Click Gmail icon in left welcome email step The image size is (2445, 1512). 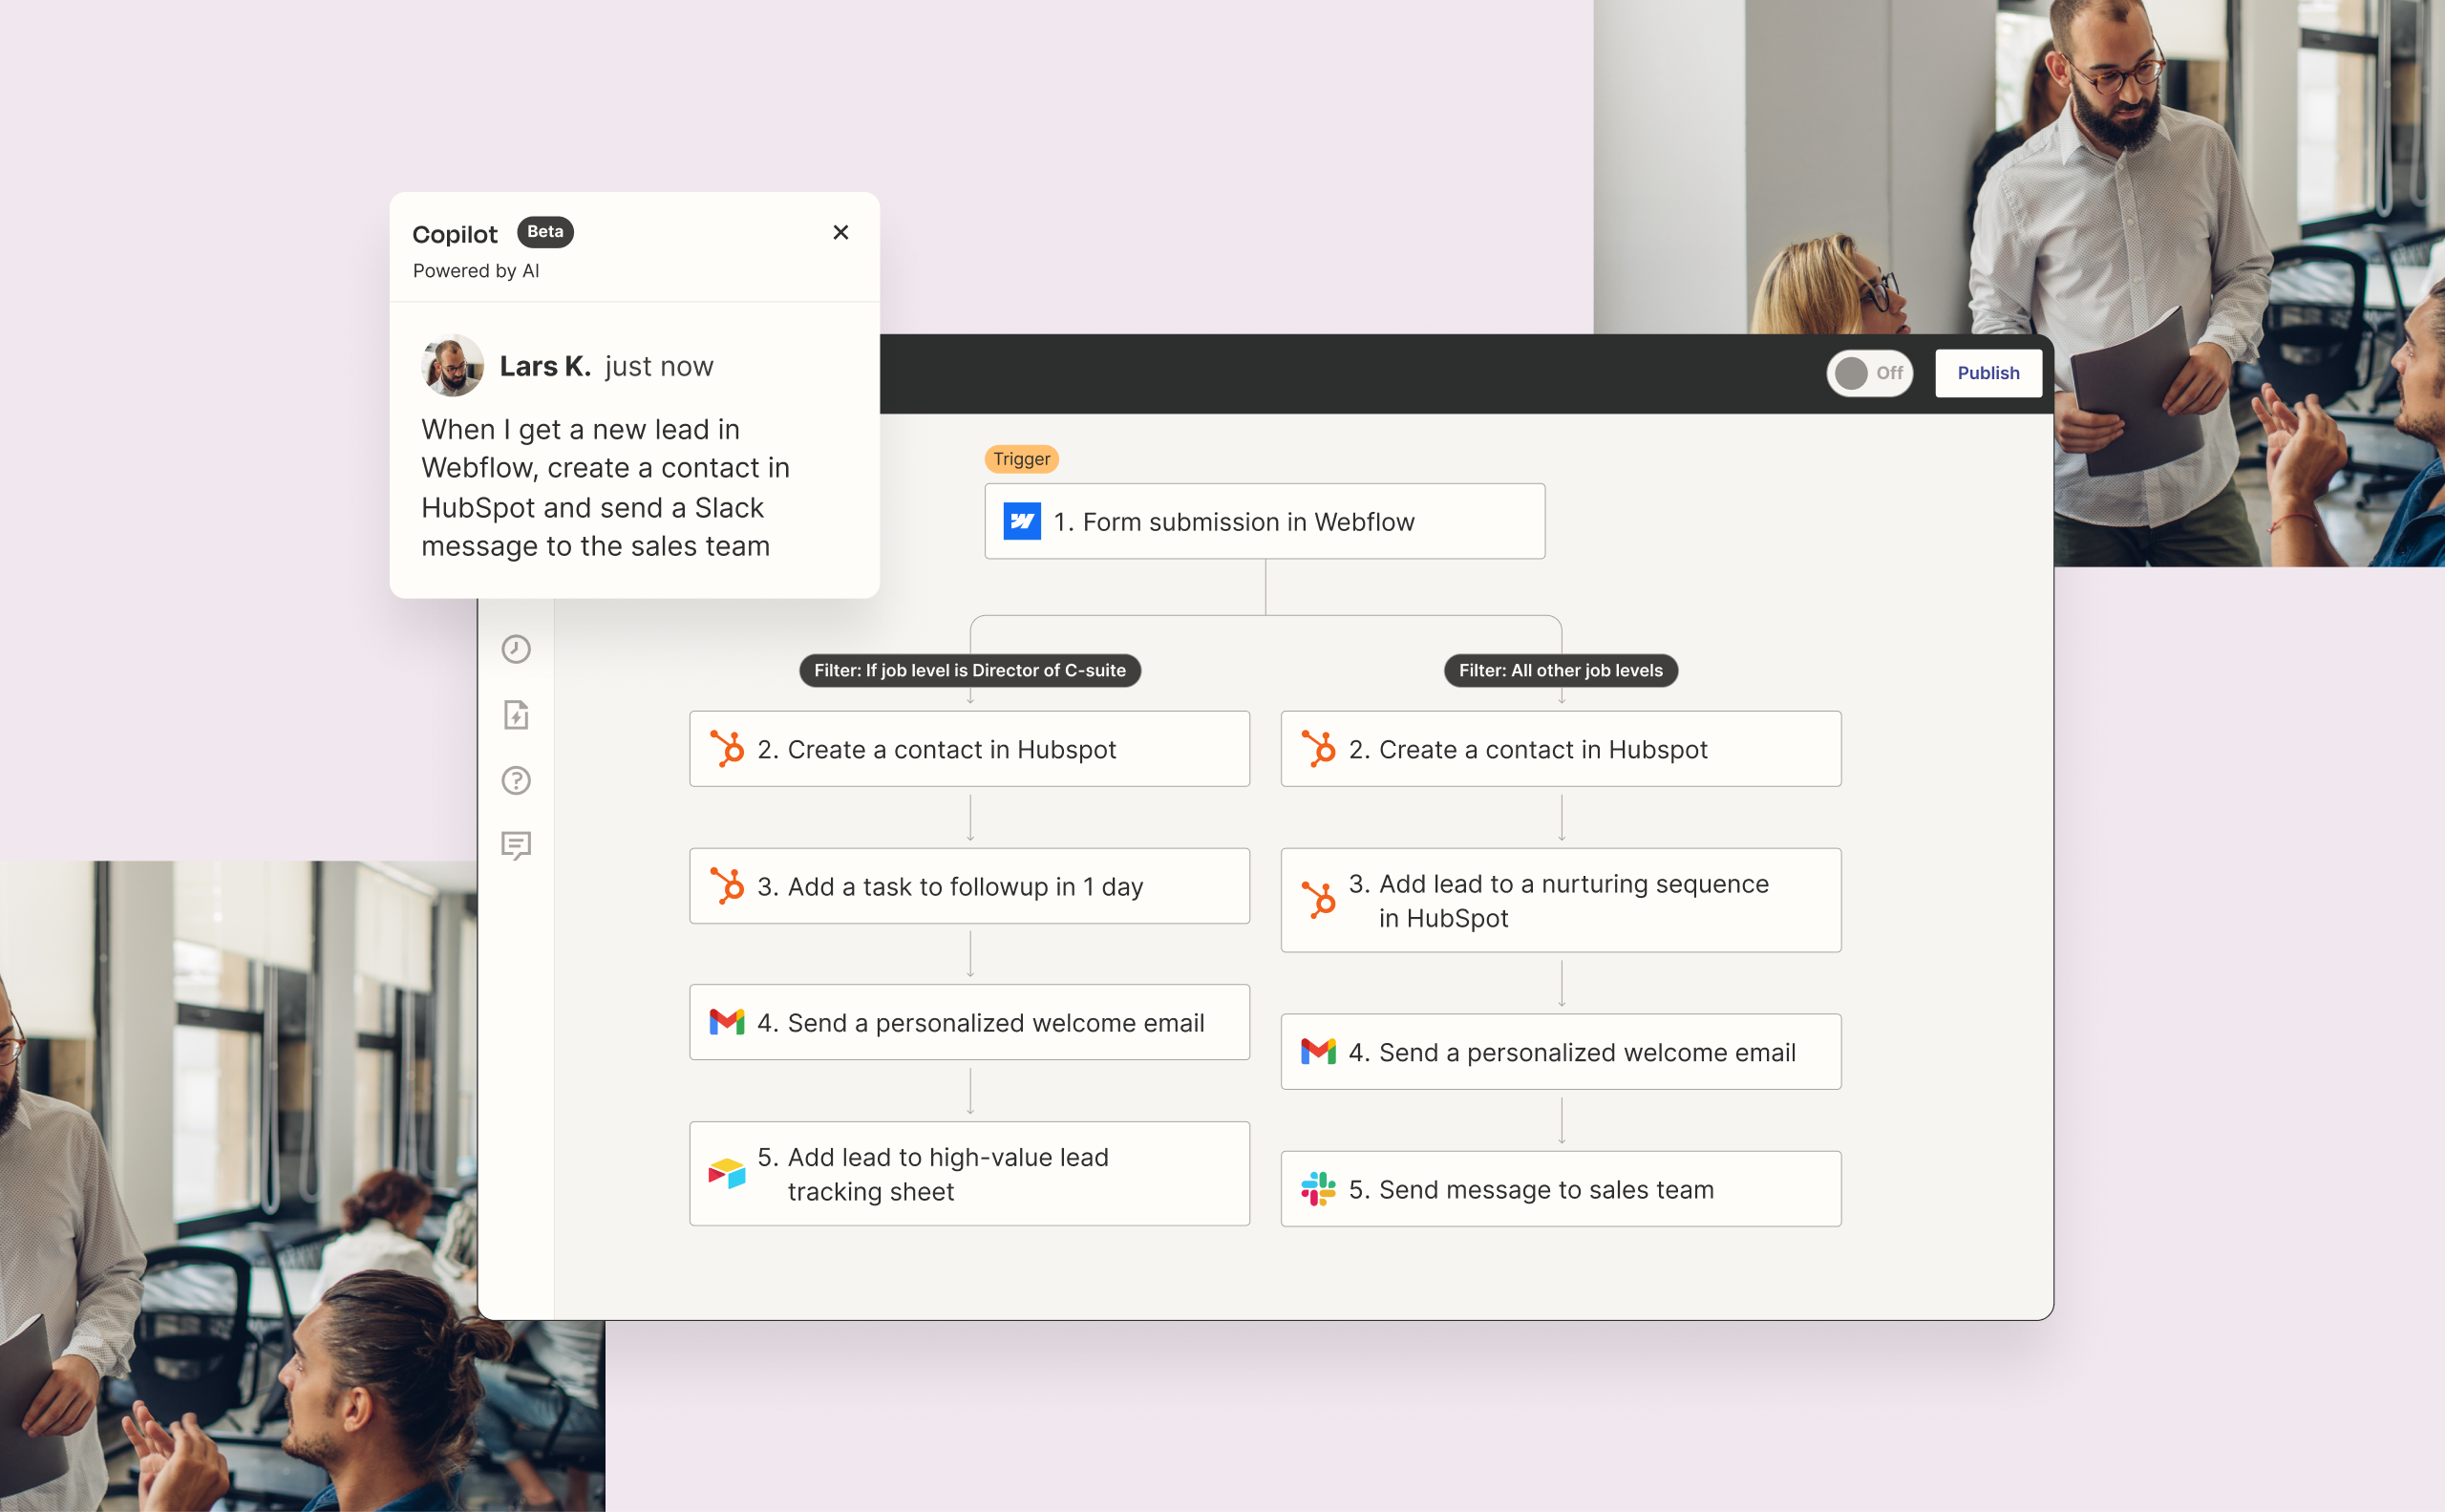[727, 1022]
